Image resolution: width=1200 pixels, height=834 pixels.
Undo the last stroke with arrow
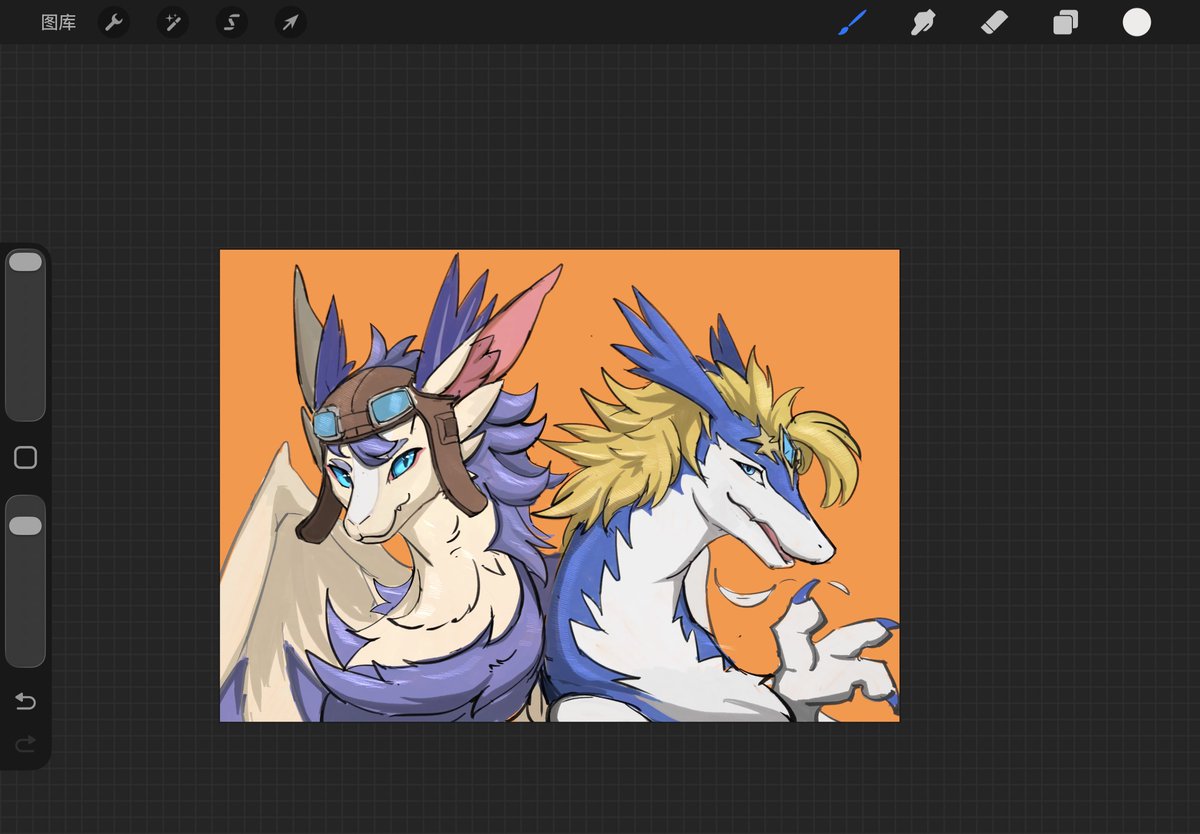(x=25, y=702)
